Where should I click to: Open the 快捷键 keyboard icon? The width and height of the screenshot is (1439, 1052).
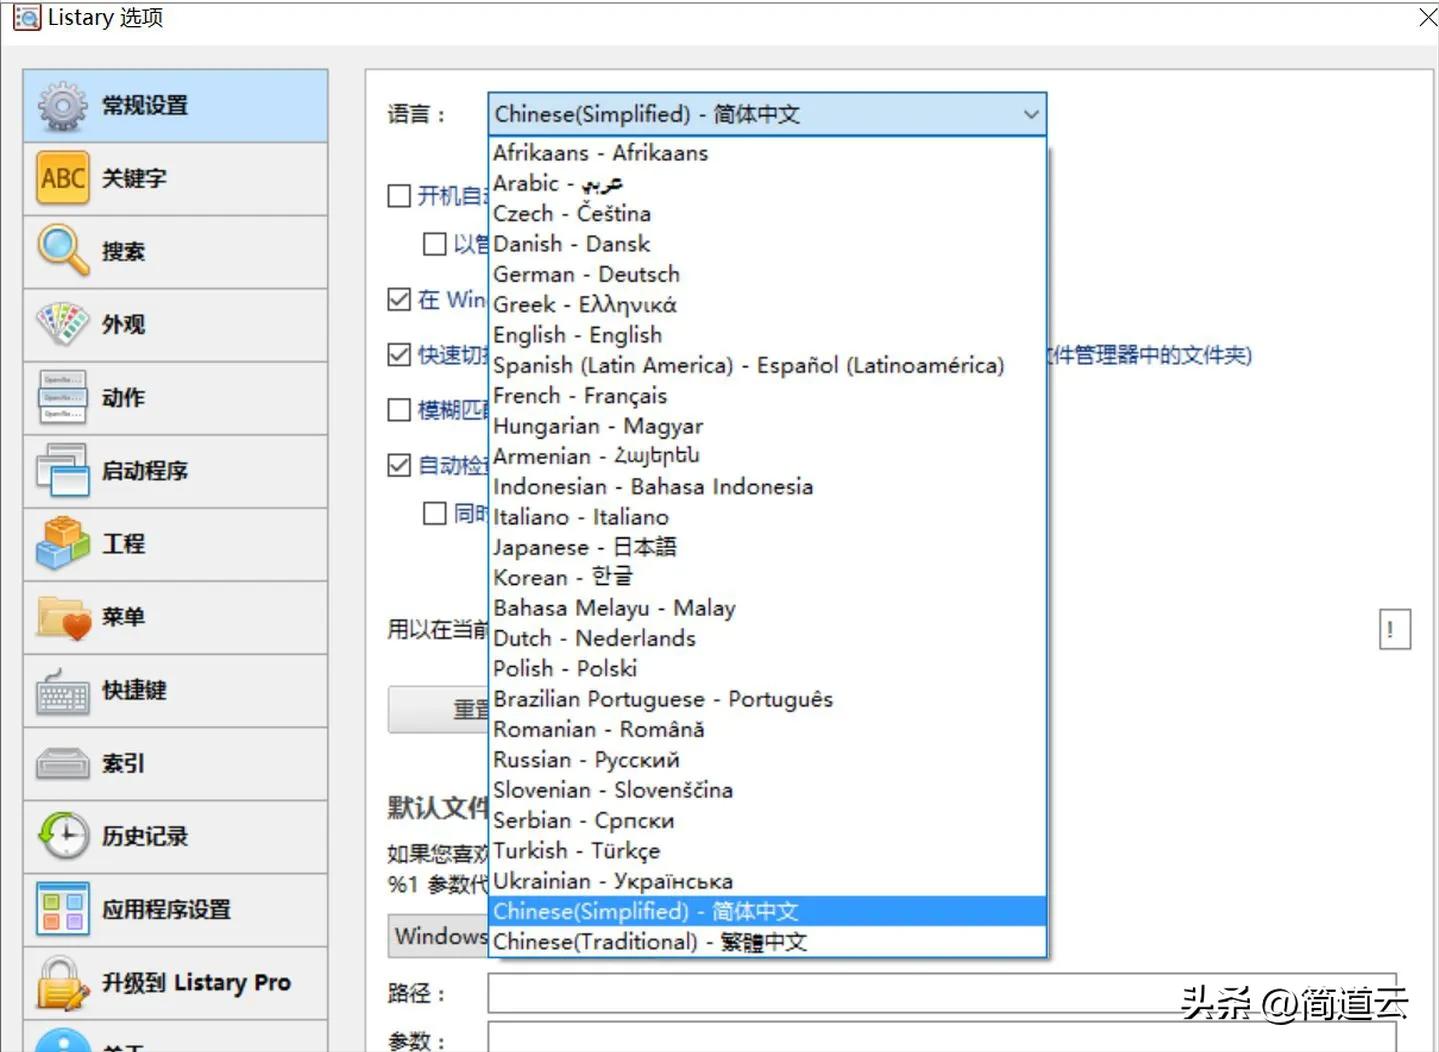[x=62, y=691]
